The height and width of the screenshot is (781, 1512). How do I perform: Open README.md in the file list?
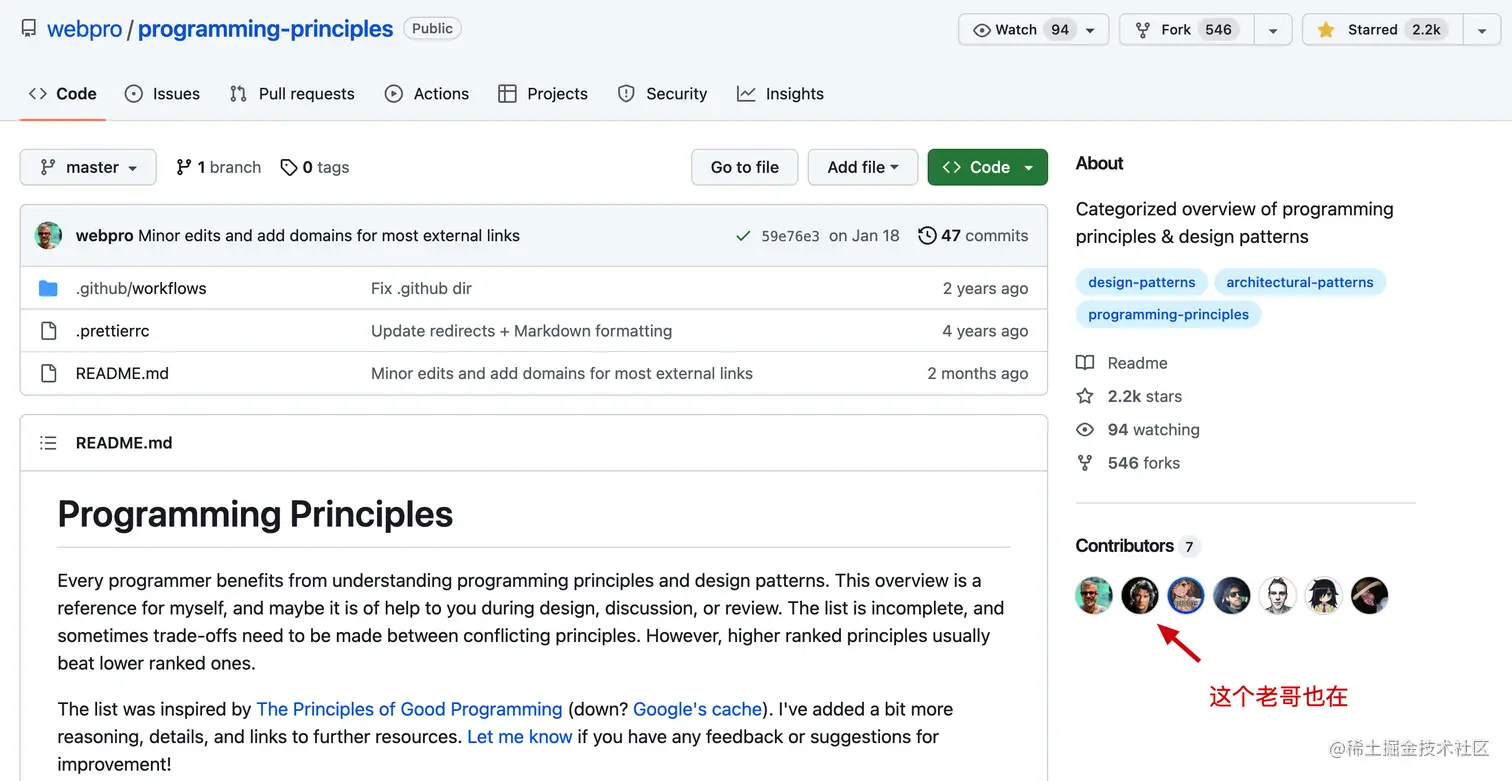point(122,373)
